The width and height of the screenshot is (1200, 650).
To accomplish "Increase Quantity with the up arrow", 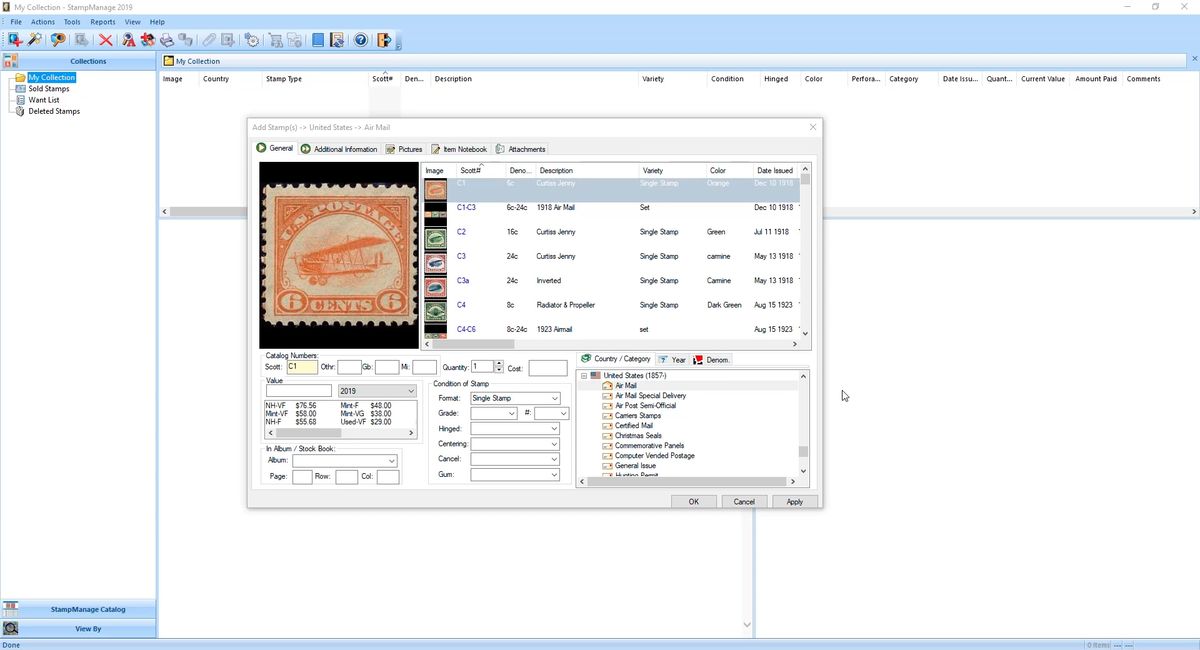I will click(x=500, y=364).
